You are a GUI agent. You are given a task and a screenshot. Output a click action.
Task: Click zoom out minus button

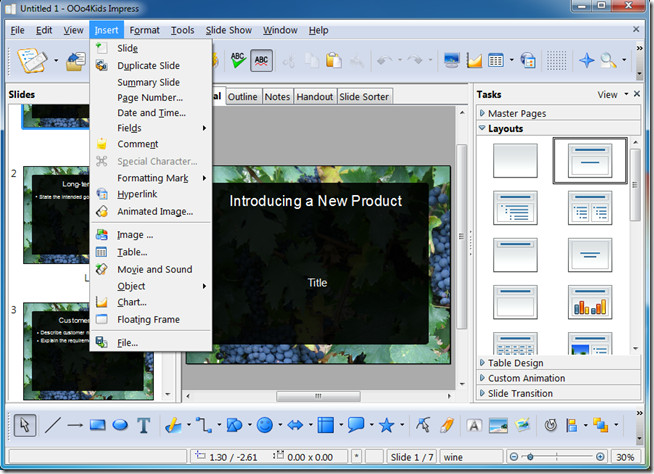coord(514,457)
